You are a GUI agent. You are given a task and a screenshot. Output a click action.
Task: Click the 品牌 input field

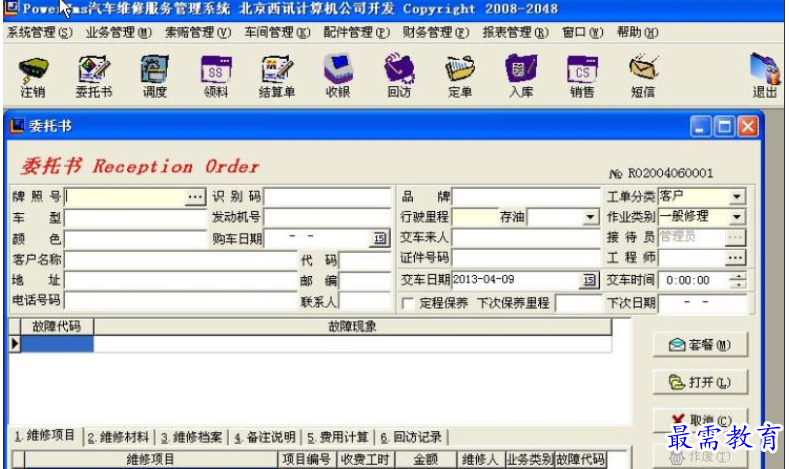(x=526, y=196)
